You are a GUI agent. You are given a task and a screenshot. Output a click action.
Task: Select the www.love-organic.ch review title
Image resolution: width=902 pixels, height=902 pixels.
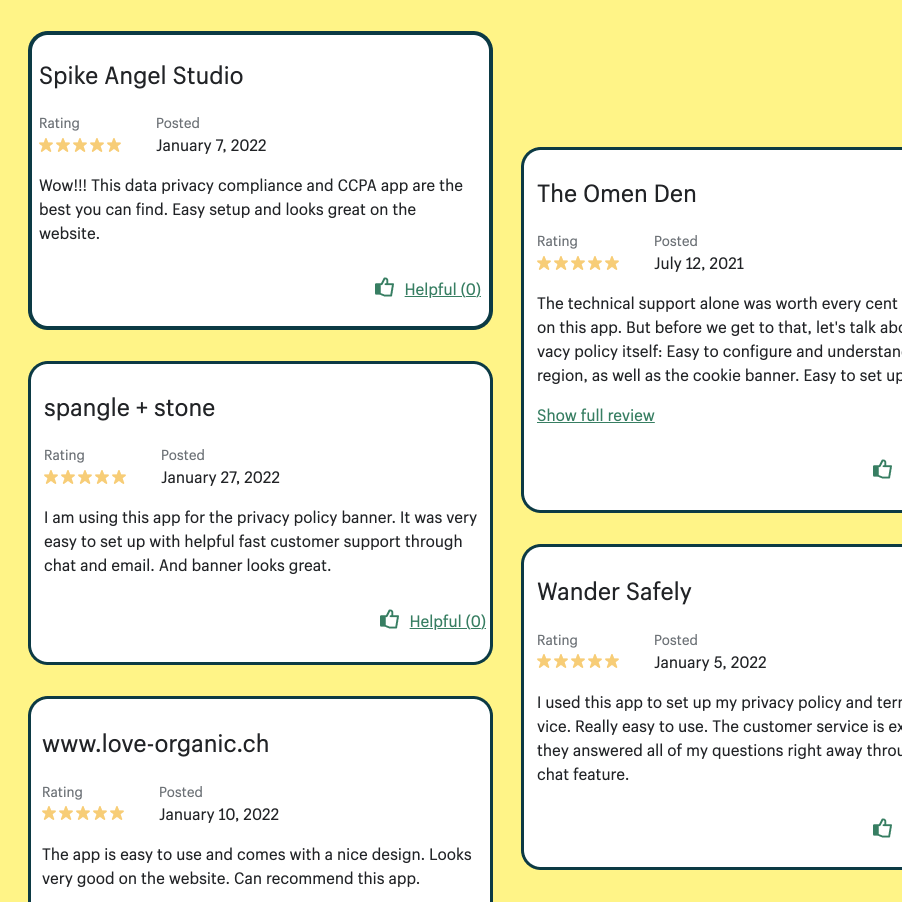pos(155,744)
